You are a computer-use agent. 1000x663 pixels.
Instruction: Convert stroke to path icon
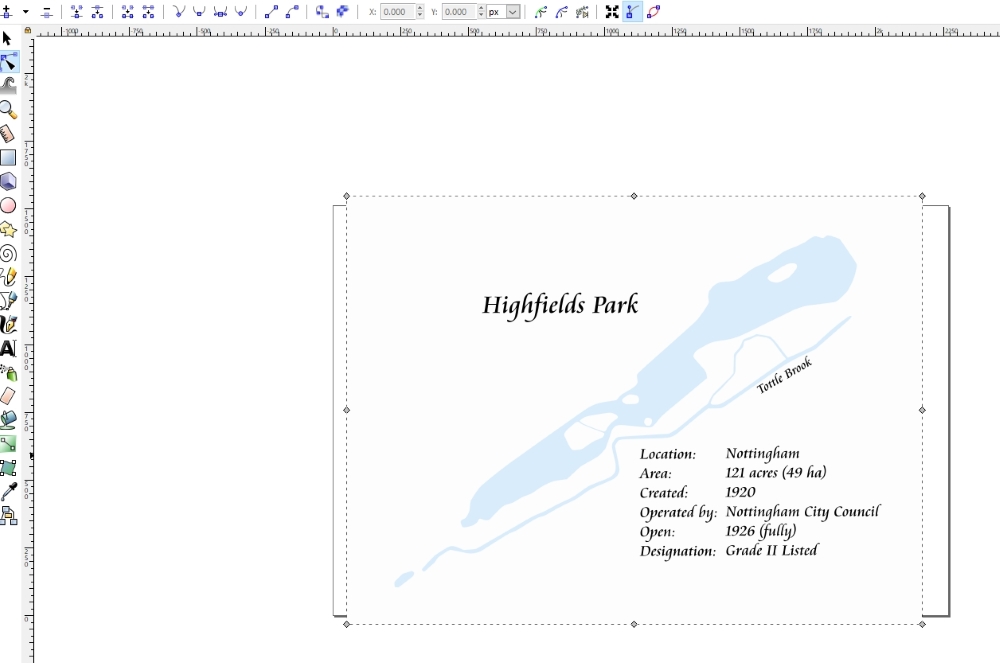343,11
